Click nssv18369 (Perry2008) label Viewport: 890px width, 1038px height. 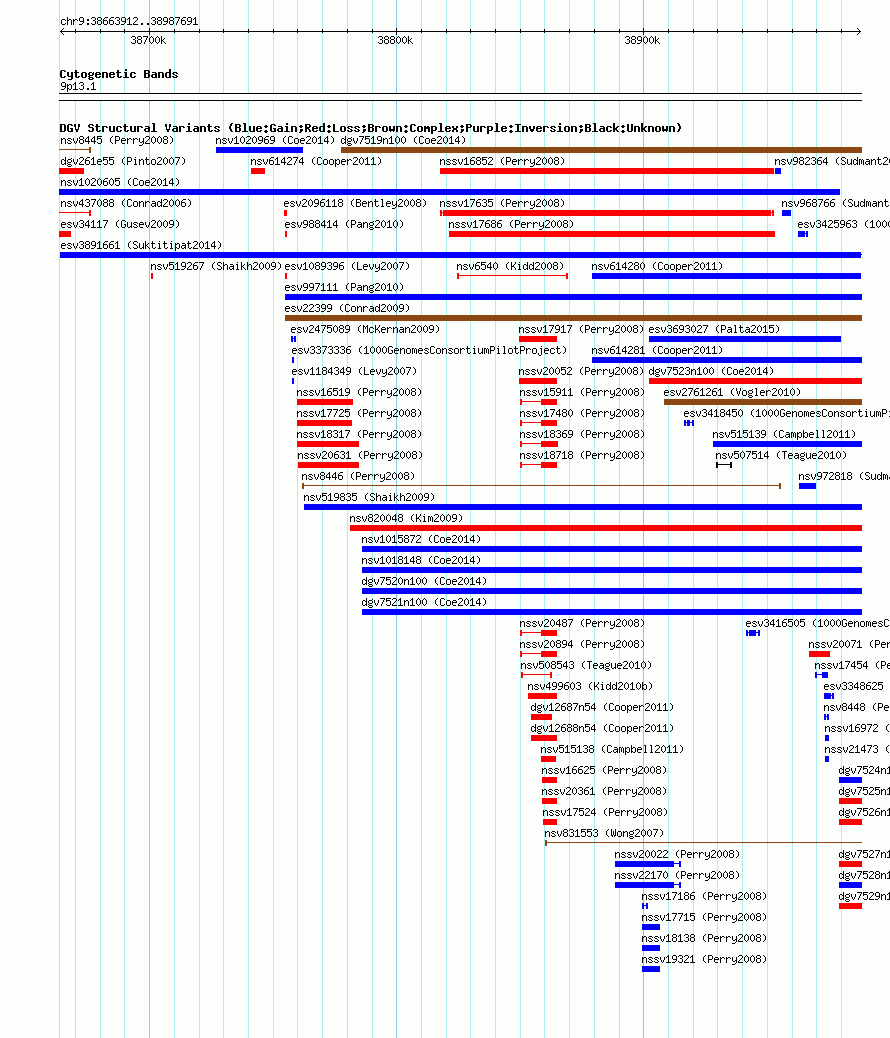[x=582, y=434]
